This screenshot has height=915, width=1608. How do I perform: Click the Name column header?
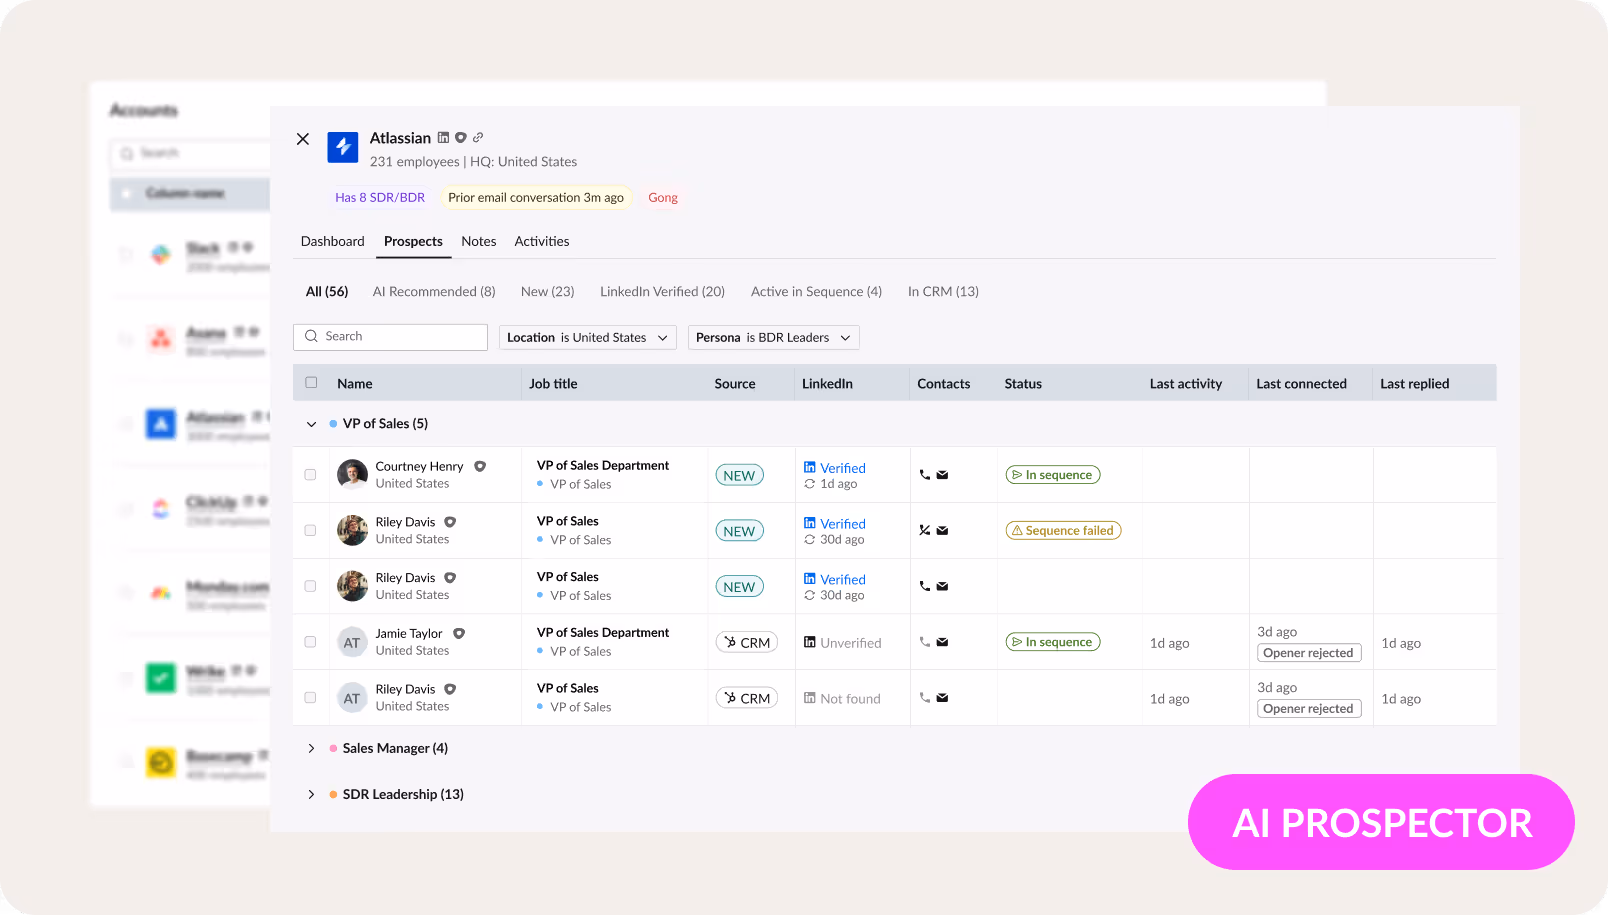[355, 384]
